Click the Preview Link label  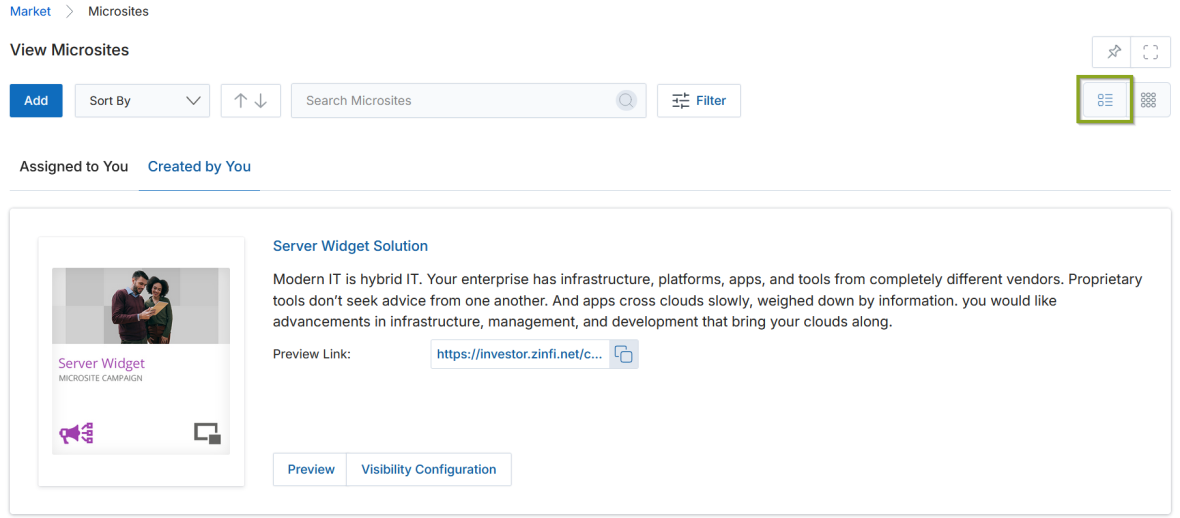(x=312, y=354)
